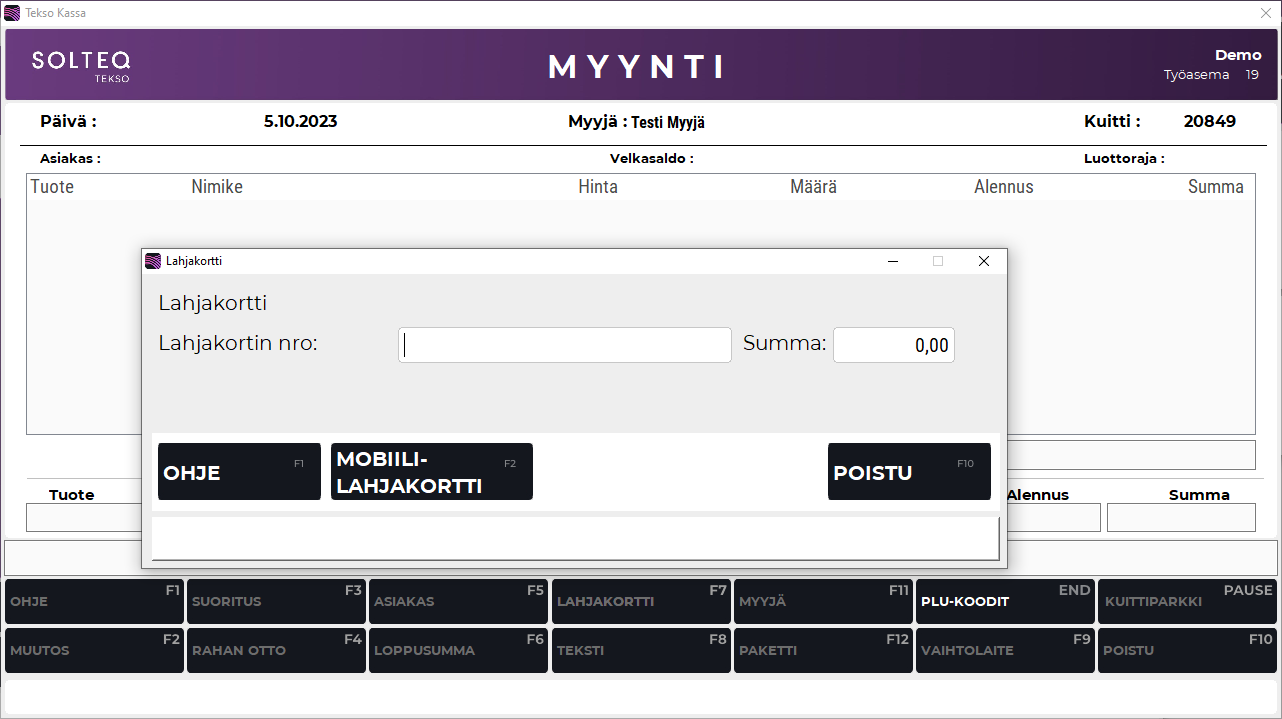1282x719 pixels.
Task: Click POISTU inside the Lahjakortti dialog
Action: (x=908, y=471)
